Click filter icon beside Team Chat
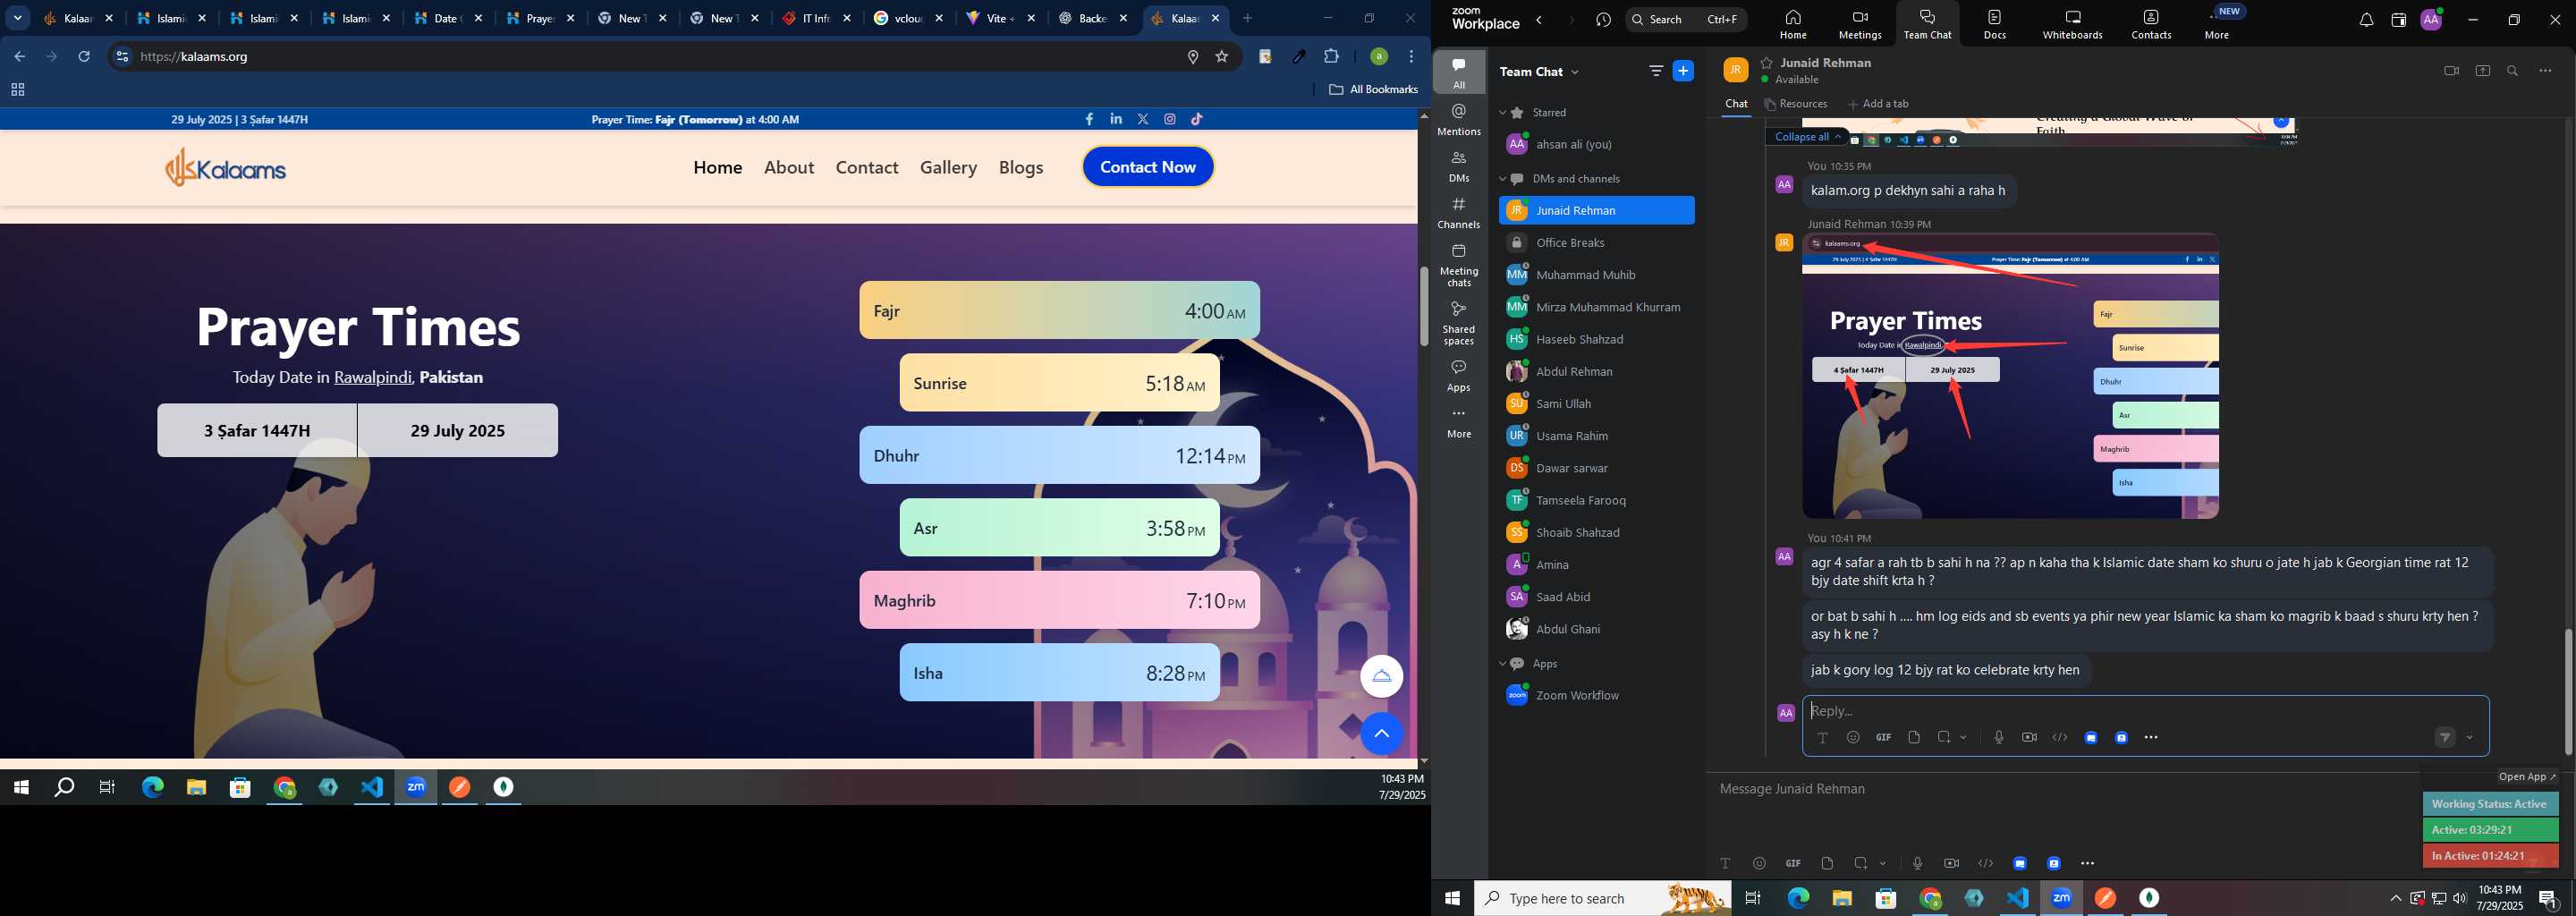This screenshot has height=916, width=2576. pos(1656,71)
